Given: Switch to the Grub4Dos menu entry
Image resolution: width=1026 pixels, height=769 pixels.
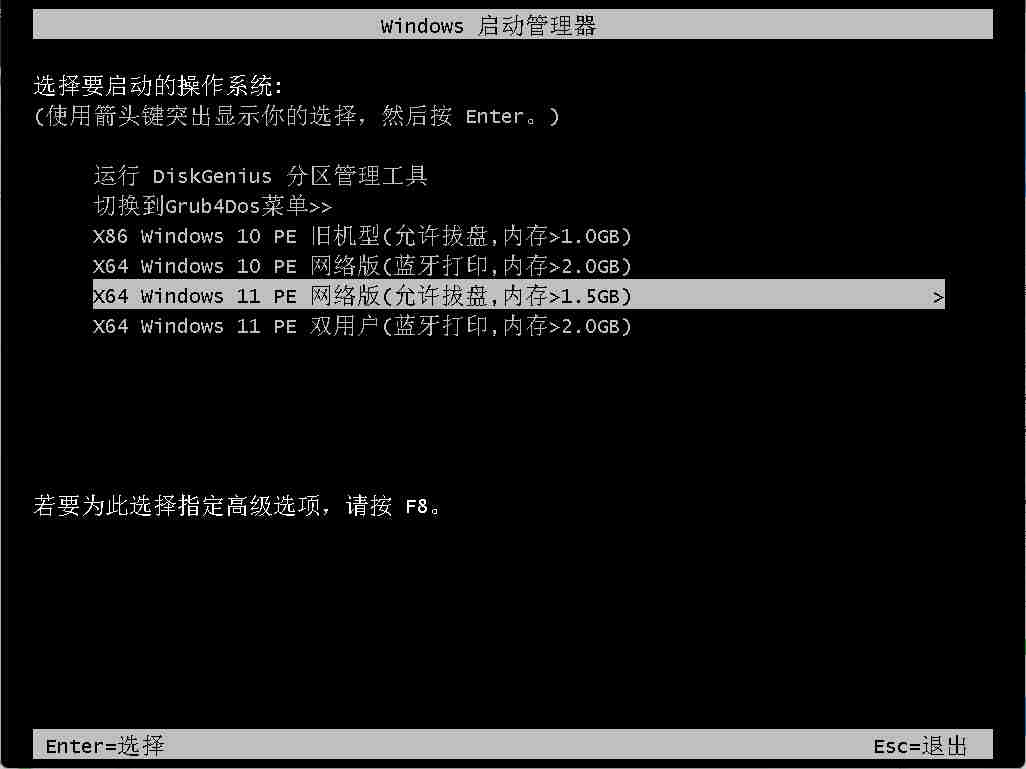Looking at the screenshot, I should (x=213, y=206).
